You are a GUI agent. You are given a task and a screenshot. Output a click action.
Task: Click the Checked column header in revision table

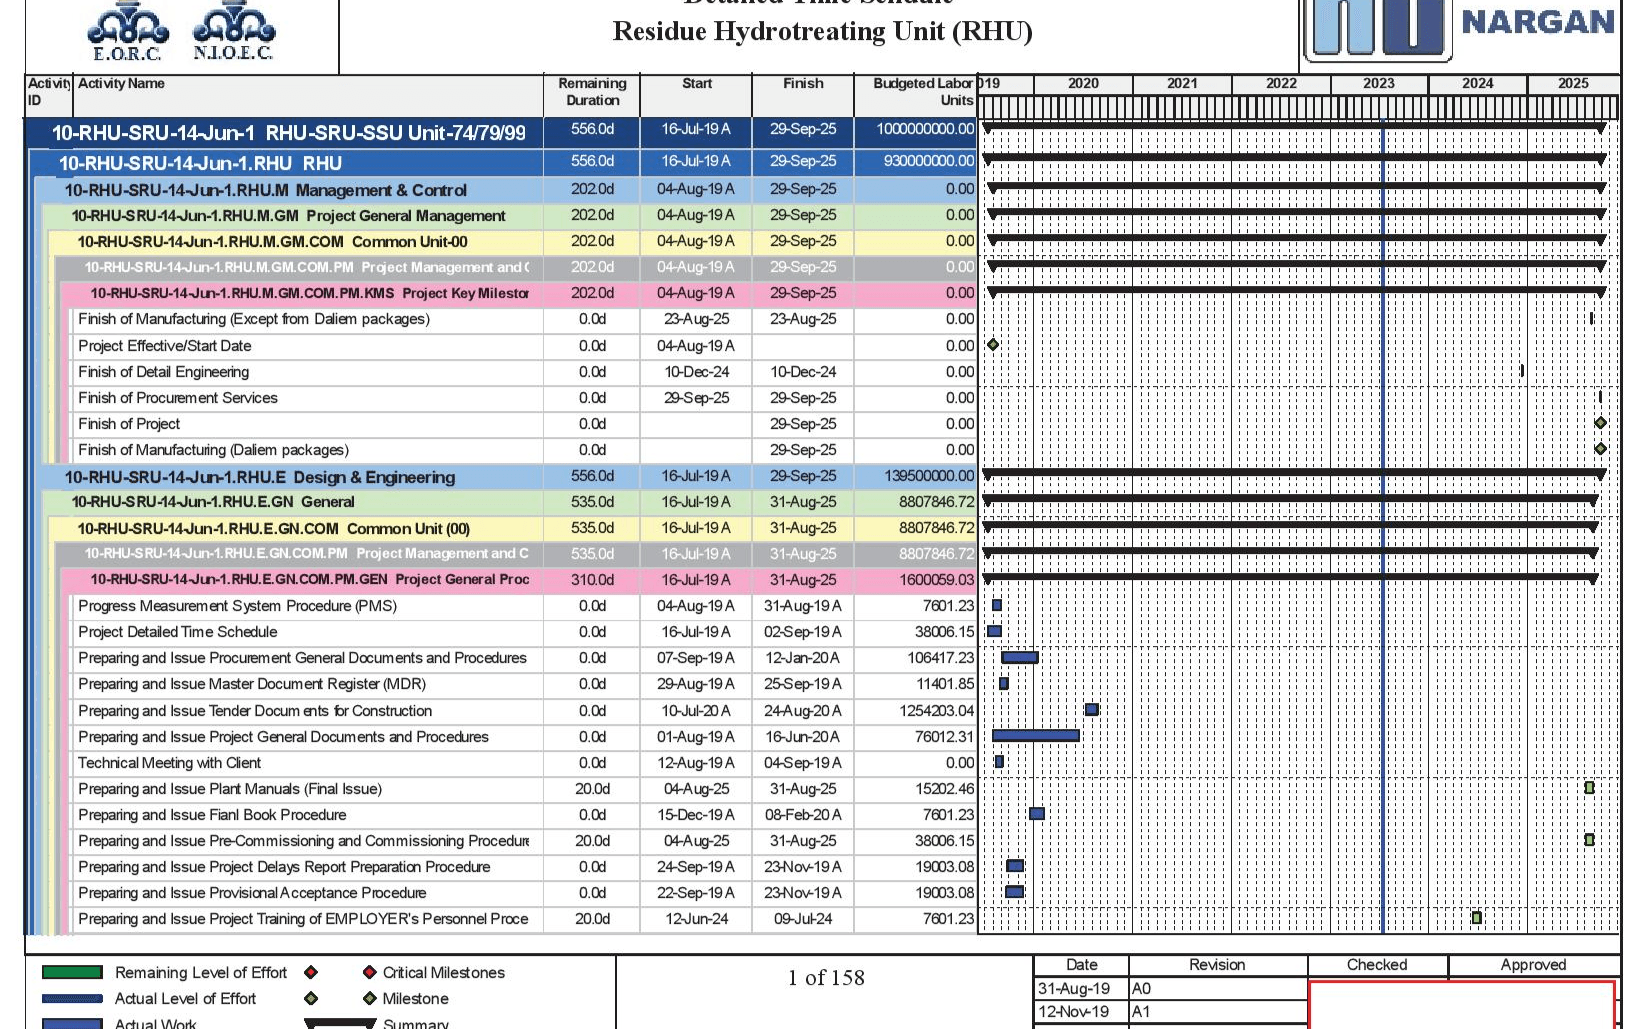[x=1377, y=965]
